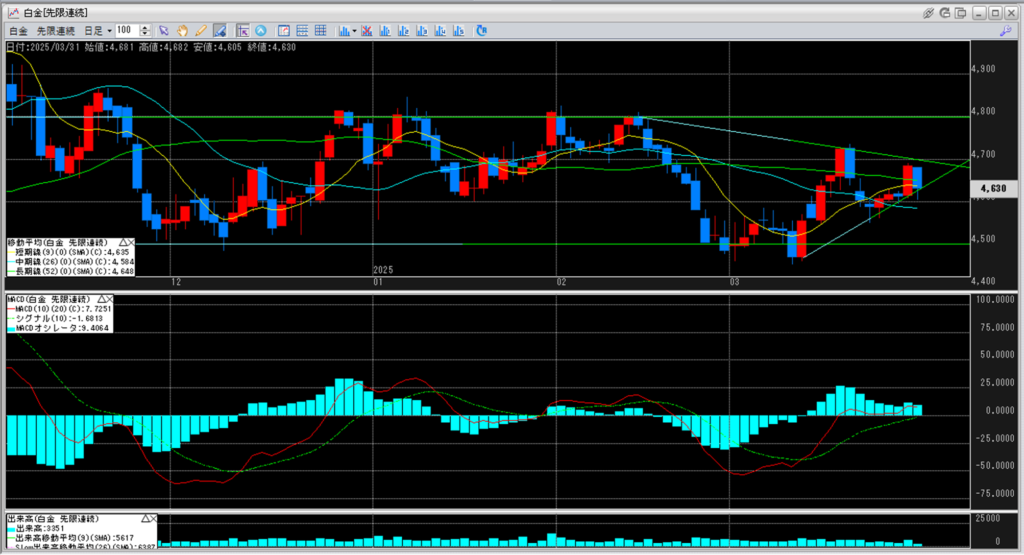Click the refresh chart icon in toolbar
The image size is (1024, 555).
coord(481,31)
